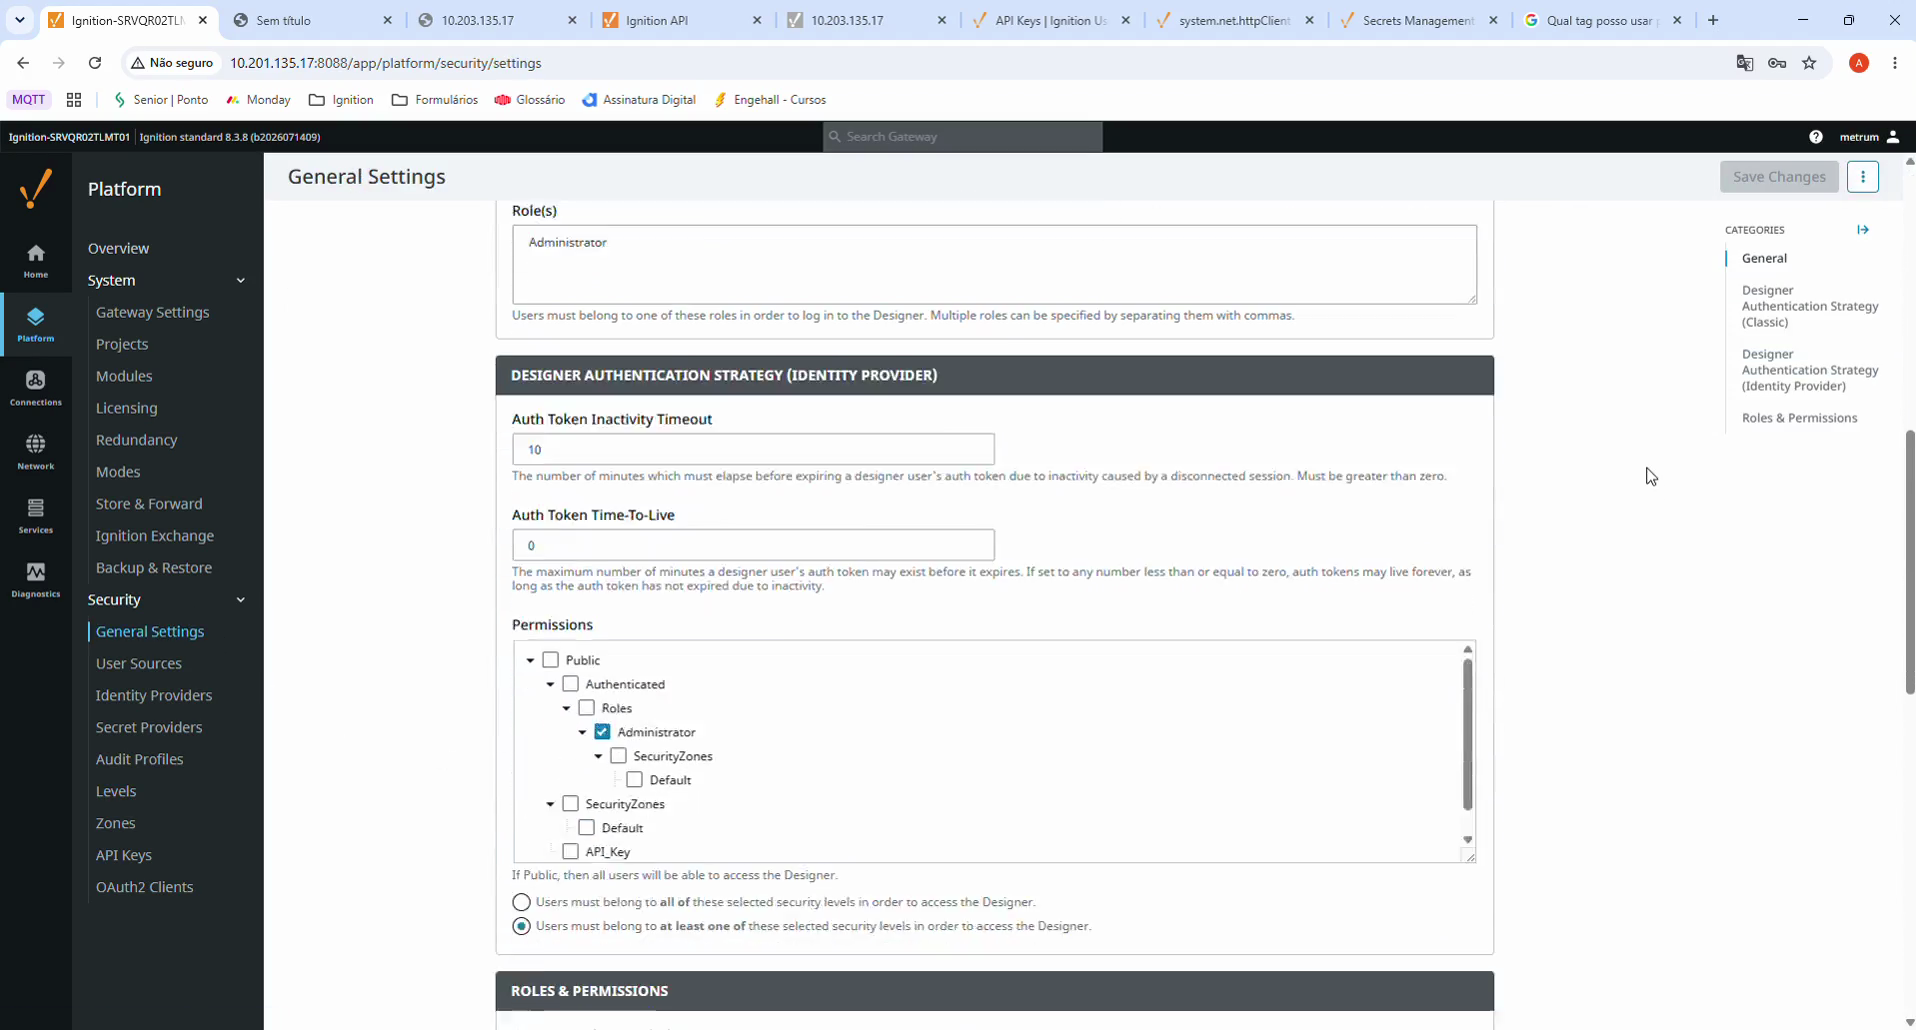Check the Default checkbox under Administrator SecurityZones
The height and width of the screenshot is (1030, 1916).
pos(634,780)
